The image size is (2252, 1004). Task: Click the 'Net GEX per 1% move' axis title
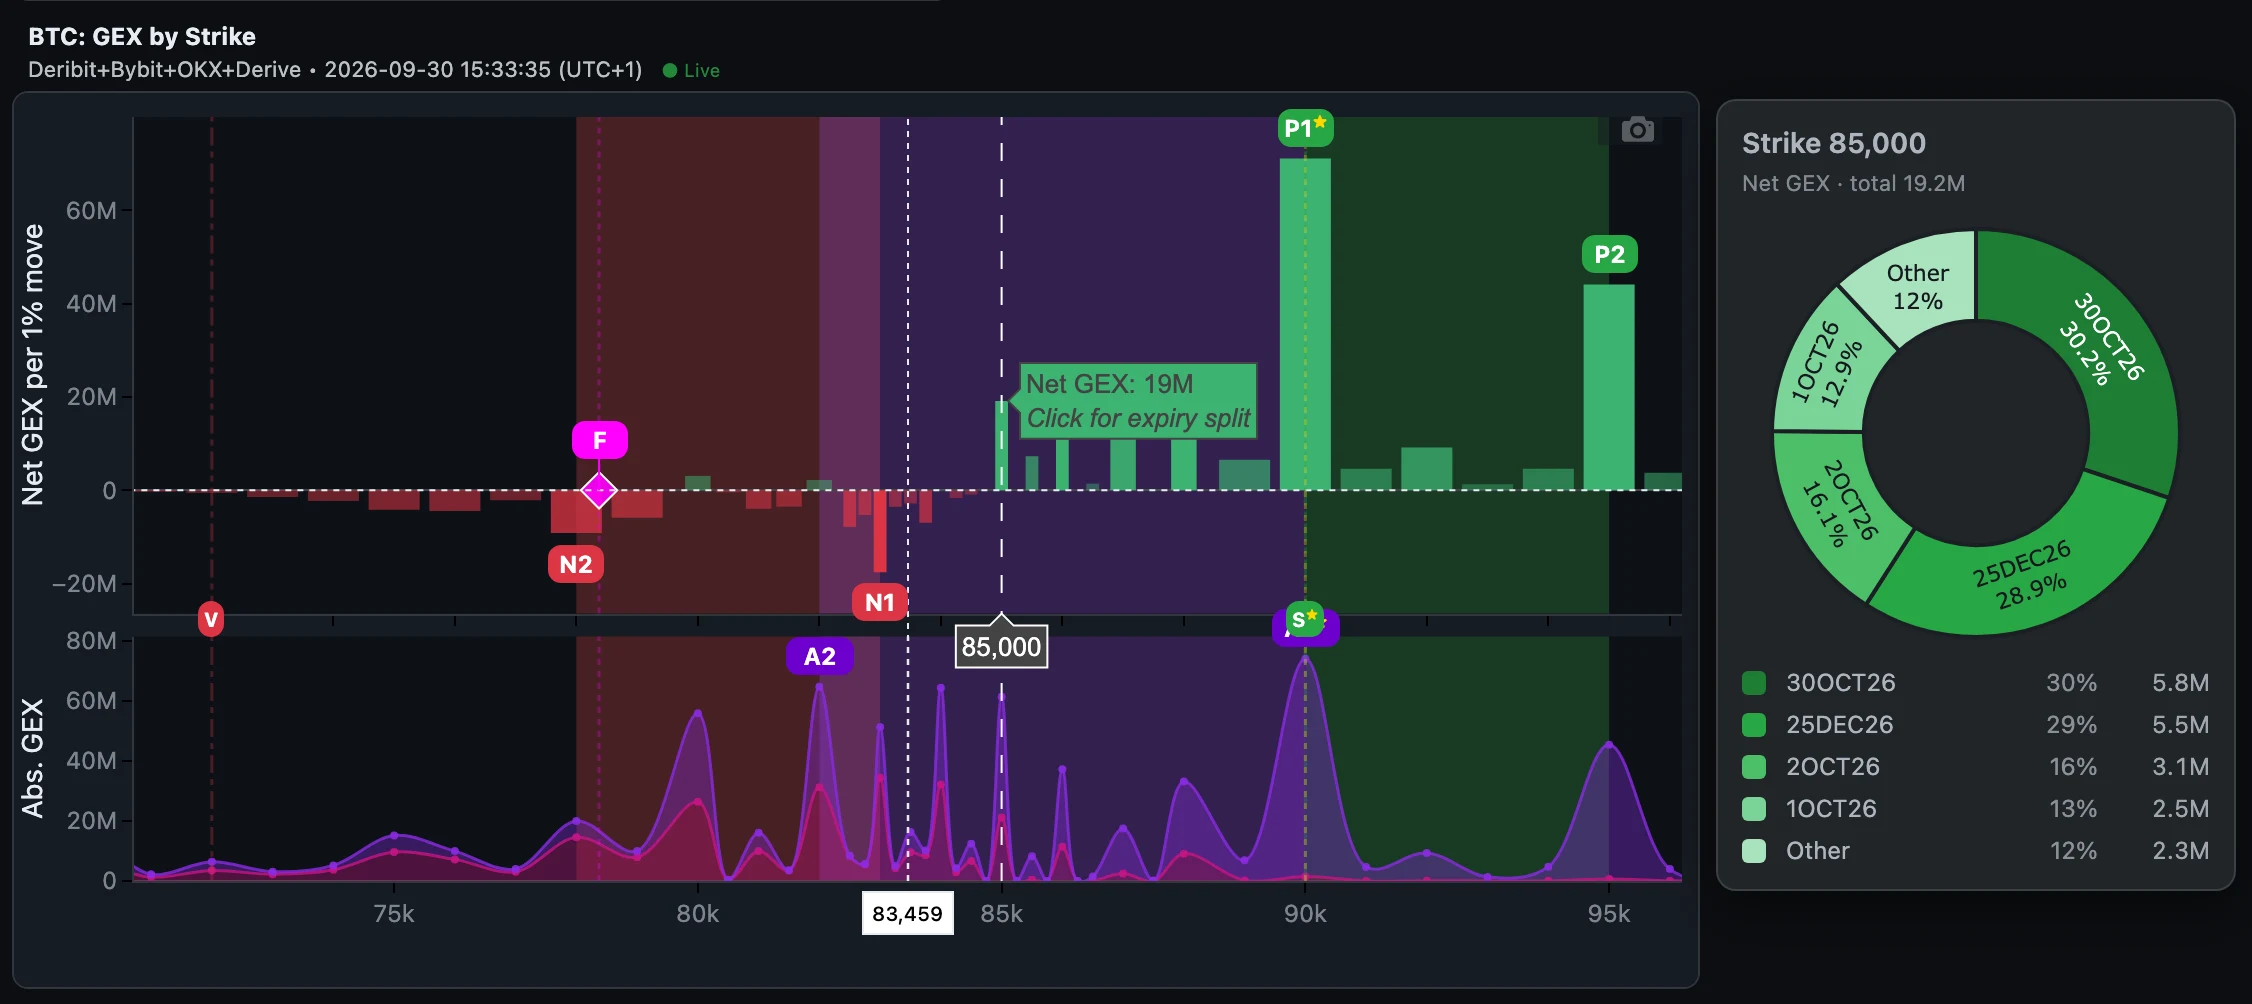[x=33, y=365]
